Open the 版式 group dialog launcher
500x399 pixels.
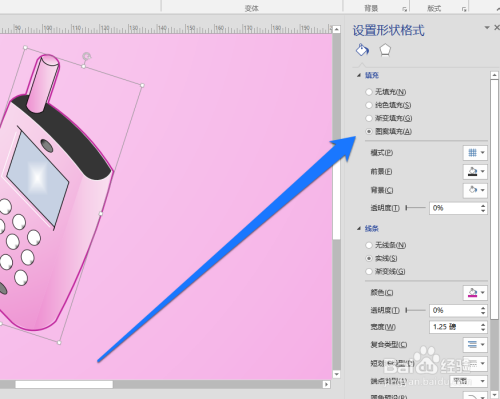(464, 9)
